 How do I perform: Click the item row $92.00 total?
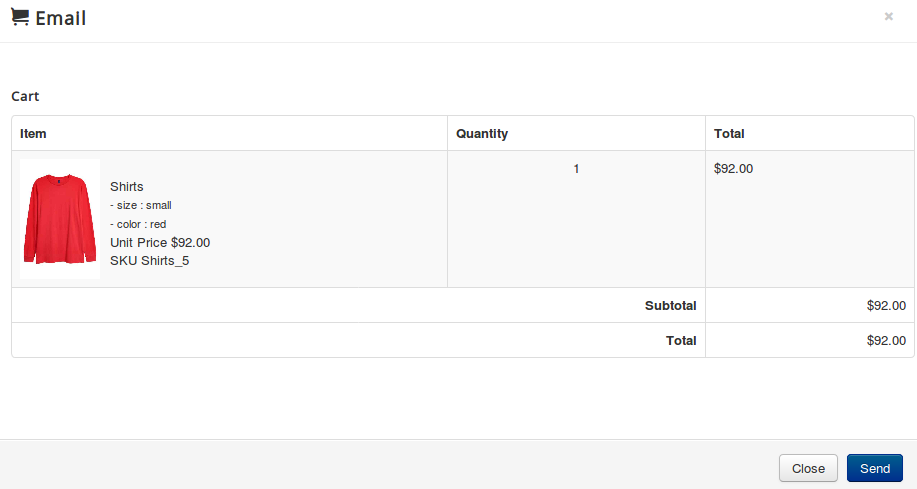click(733, 168)
